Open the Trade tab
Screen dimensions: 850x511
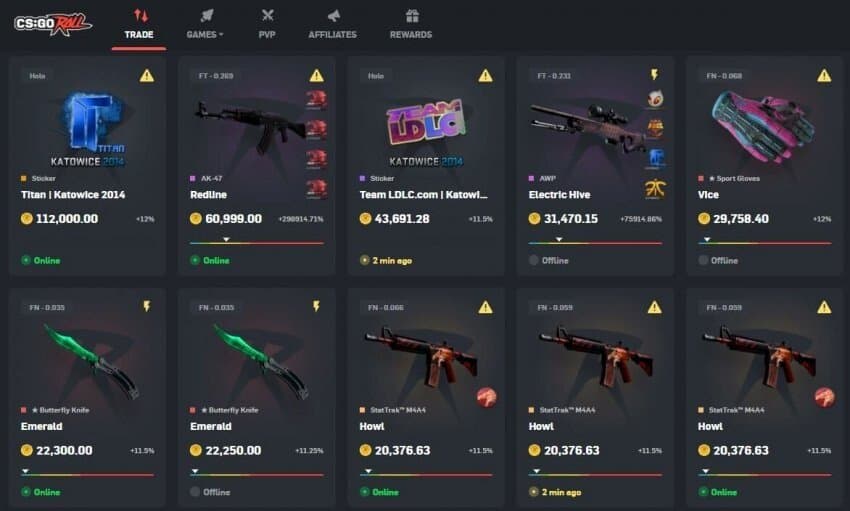[139, 25]
